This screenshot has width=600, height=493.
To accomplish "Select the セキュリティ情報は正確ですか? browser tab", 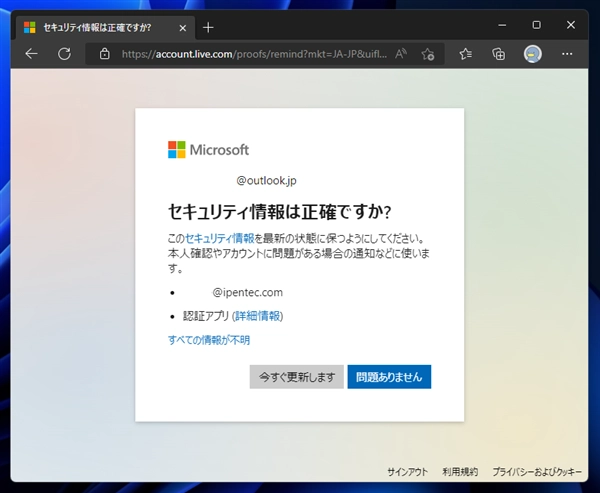I will (105, 28).
